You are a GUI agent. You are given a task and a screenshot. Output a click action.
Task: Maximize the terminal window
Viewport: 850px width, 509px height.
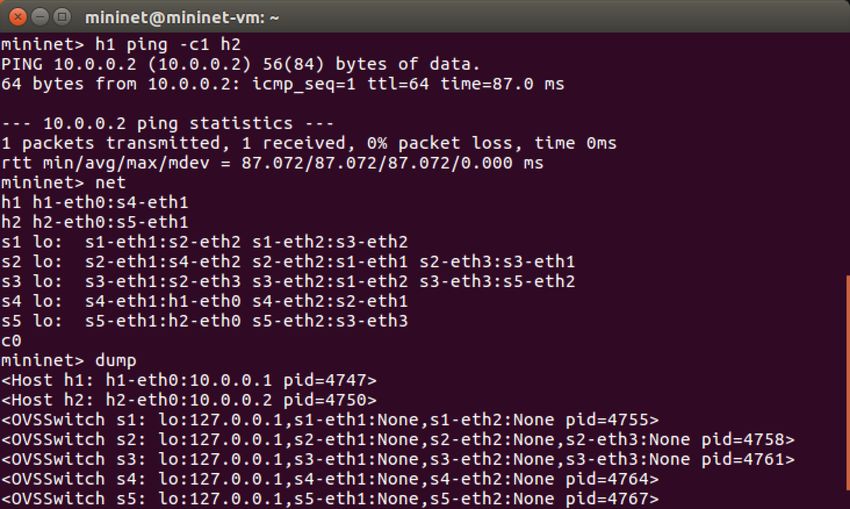[62, 17]
